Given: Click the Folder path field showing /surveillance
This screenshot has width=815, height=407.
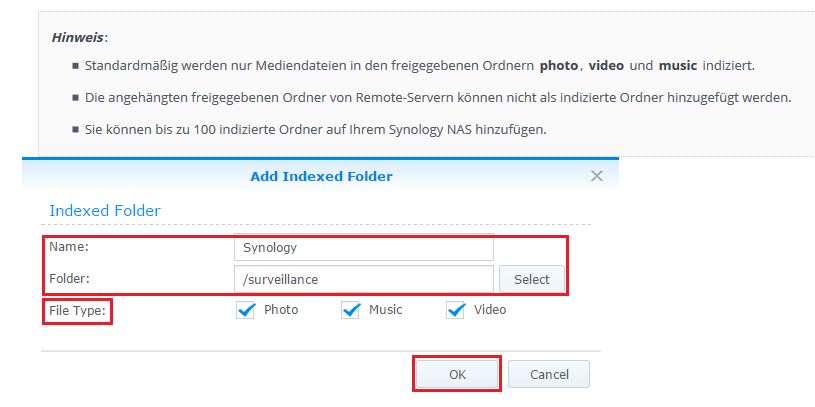Looking at the screenshot, I should click(363, 279).
